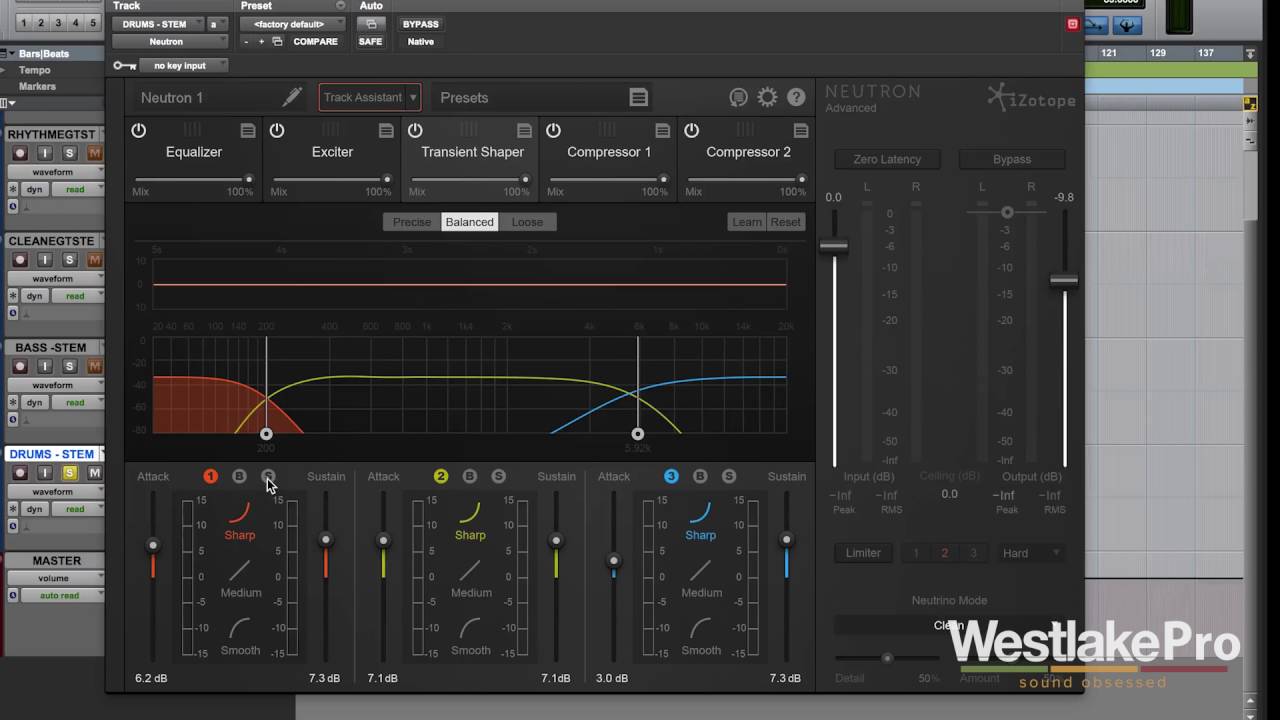This screenshot has width=1280, height=720.
Task: Mute the CLEANEGTSTE track
Action: coord(95,260)
